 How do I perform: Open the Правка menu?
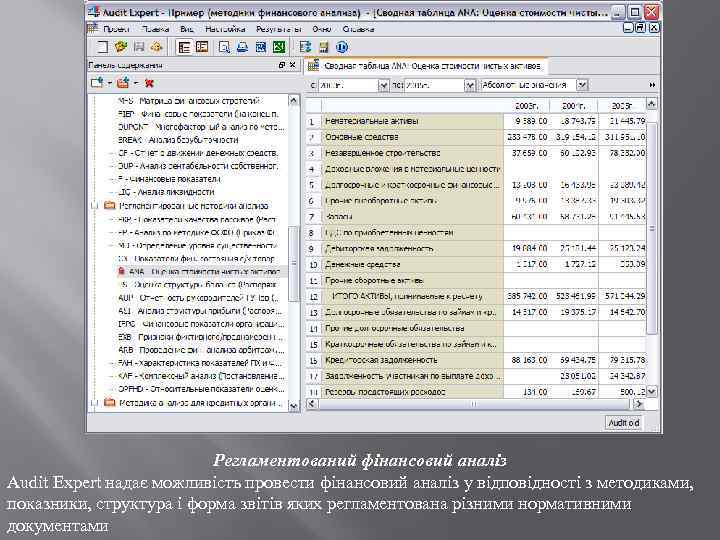click(155, 29)
